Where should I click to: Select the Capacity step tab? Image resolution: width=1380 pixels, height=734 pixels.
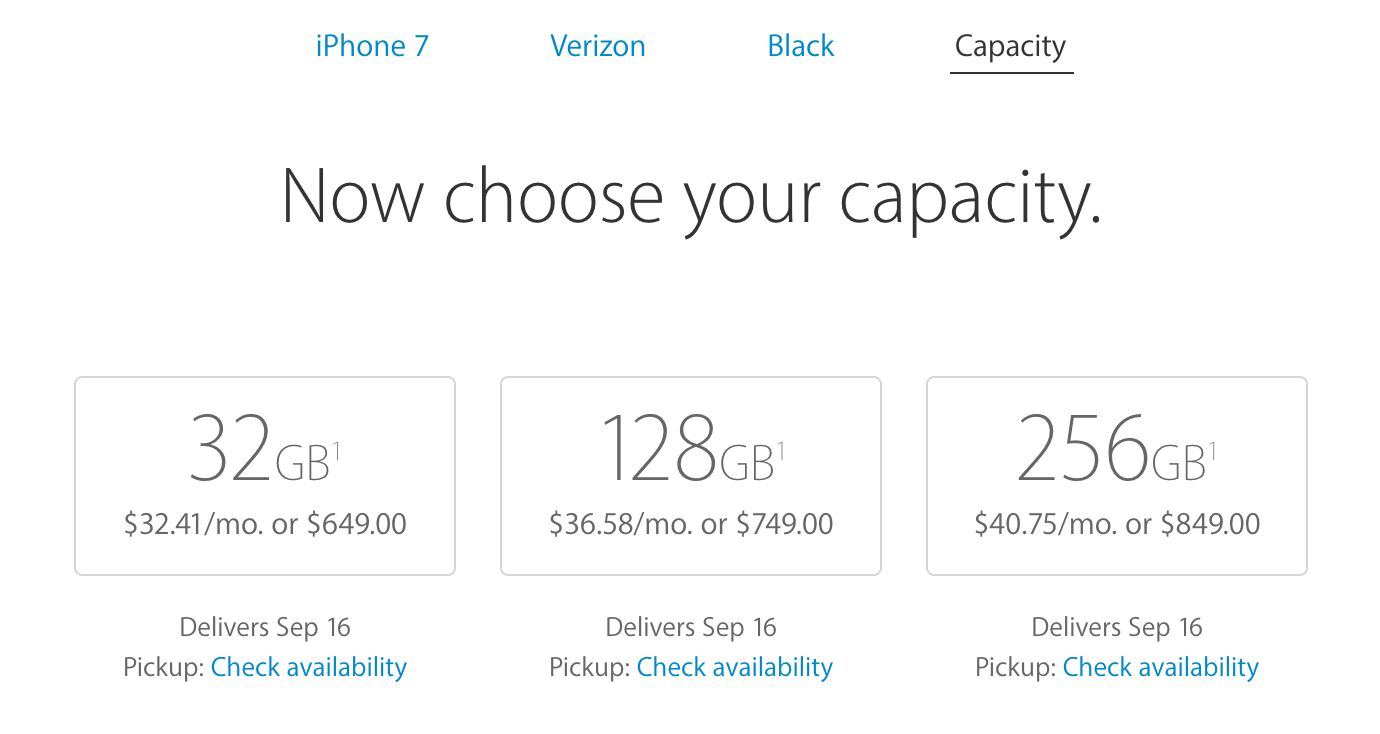(1010, 46)
